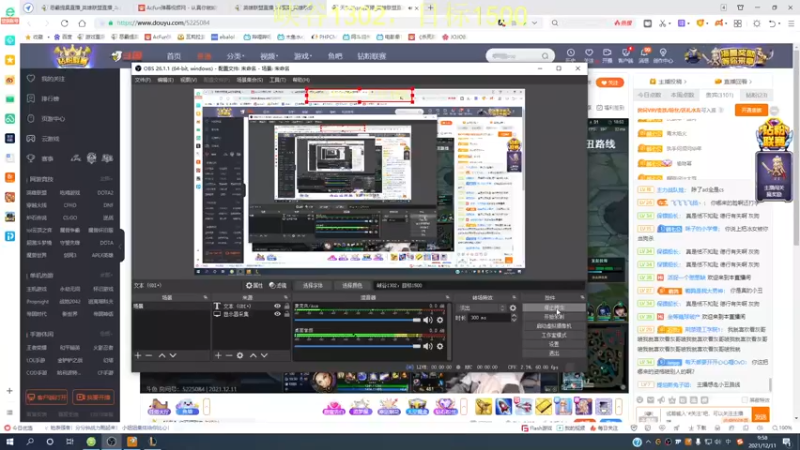Toggle lock on 显示器采集 source
The height and width of the screenshot is (450, 800).
pyautogui.click(x=287, y=314)
